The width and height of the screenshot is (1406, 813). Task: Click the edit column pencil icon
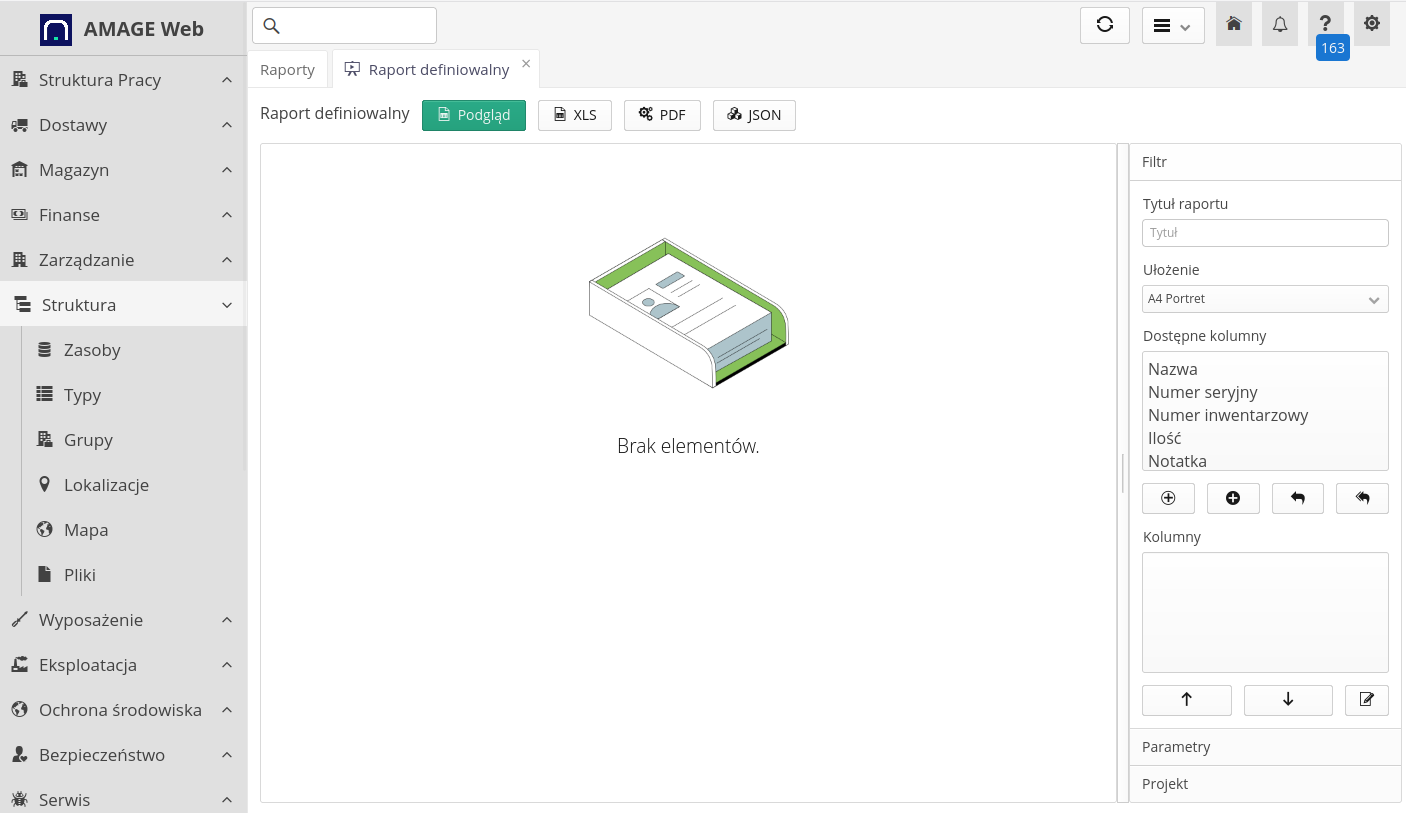[x=1366, y=700]
